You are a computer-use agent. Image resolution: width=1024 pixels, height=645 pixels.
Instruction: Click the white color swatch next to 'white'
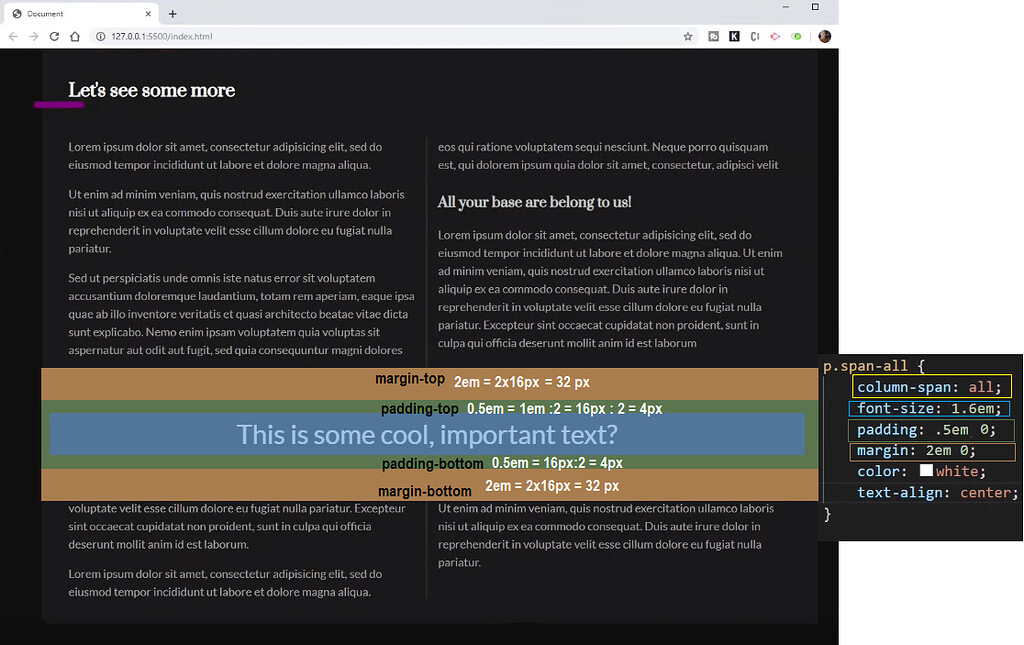pos(926,470)
